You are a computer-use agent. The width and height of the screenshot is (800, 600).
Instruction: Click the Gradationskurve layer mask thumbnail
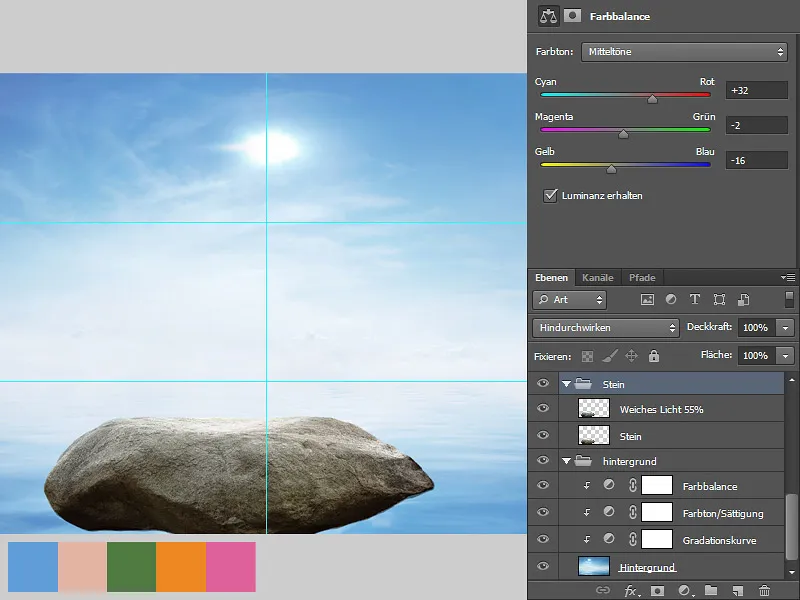657,539
